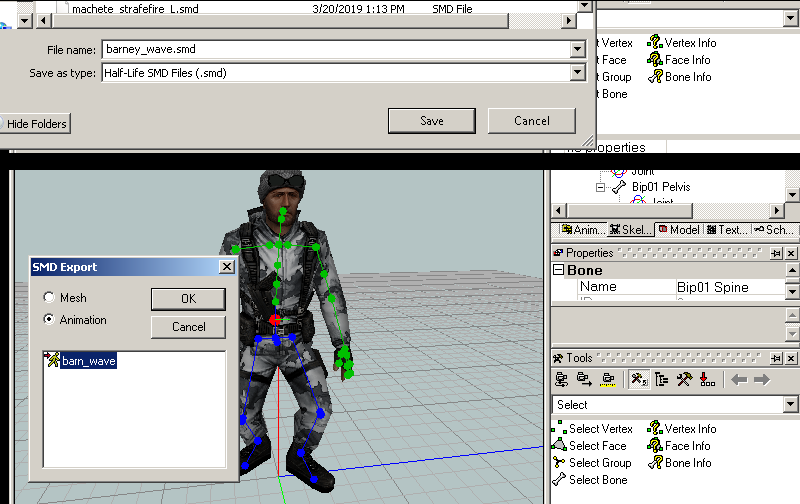The image size is (800, 504).
Task: Confirm SMD Export with OK
Action: [x=188, y=299]
